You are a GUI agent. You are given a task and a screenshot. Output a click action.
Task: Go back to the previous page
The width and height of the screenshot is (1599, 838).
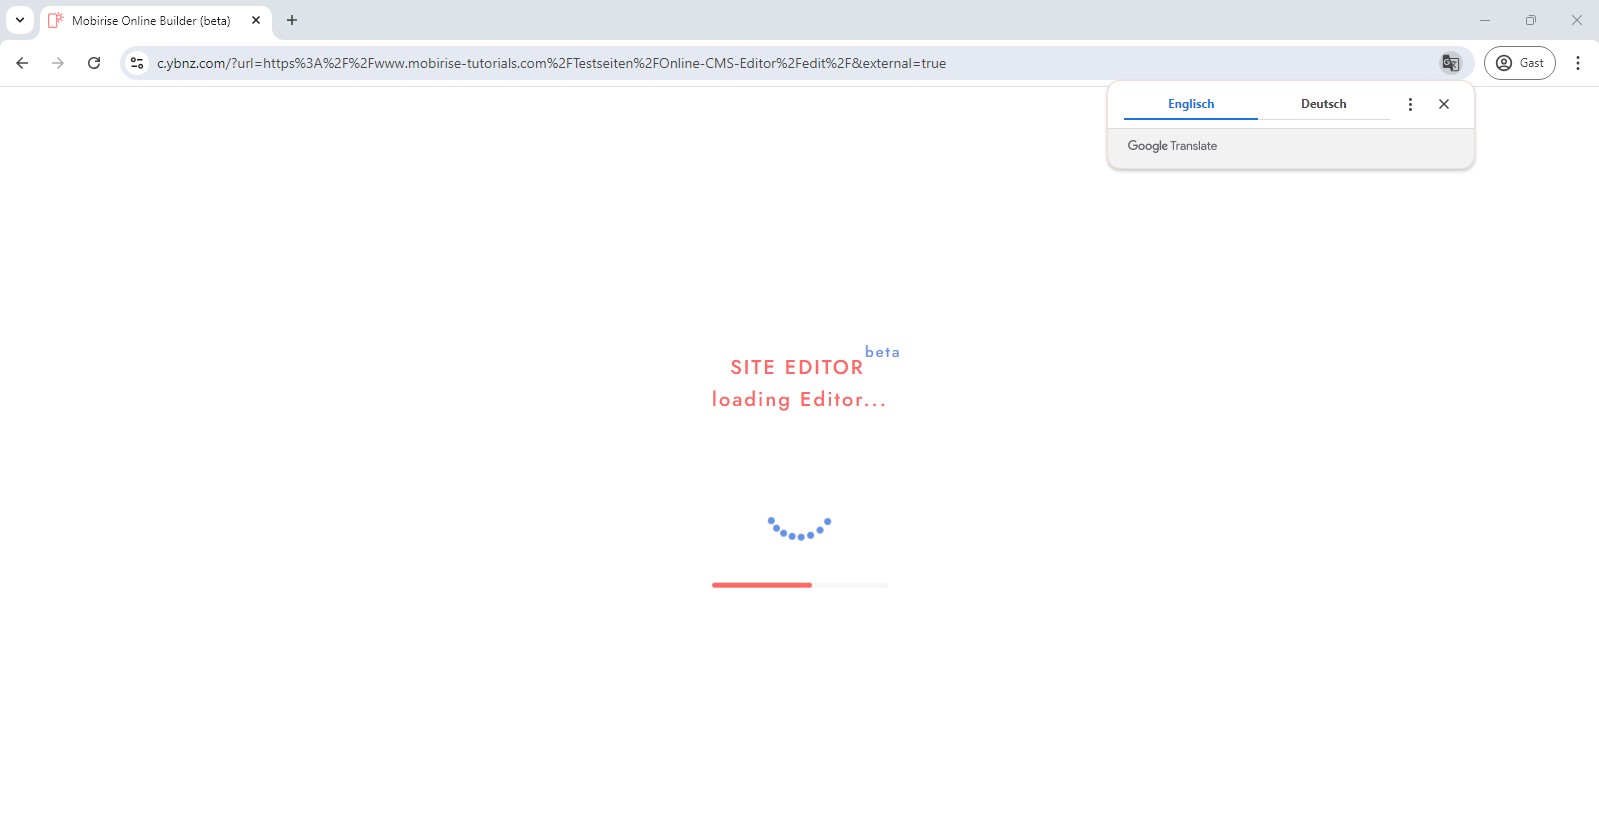click(22, 63)
